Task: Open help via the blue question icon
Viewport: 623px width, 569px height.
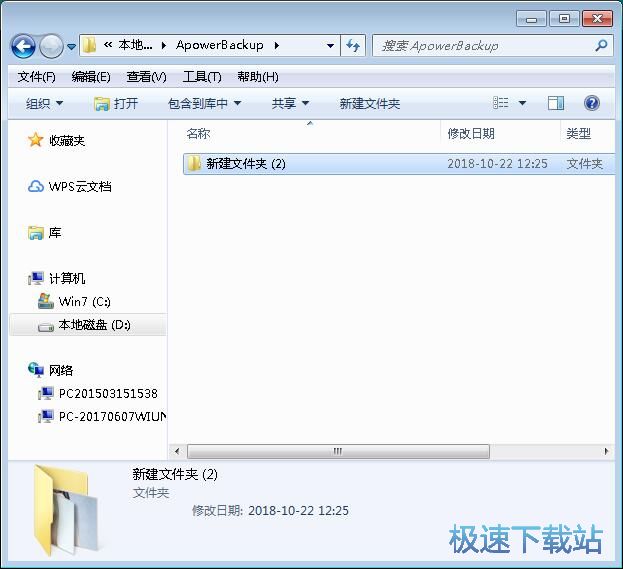Action: (x=592, y=103)
